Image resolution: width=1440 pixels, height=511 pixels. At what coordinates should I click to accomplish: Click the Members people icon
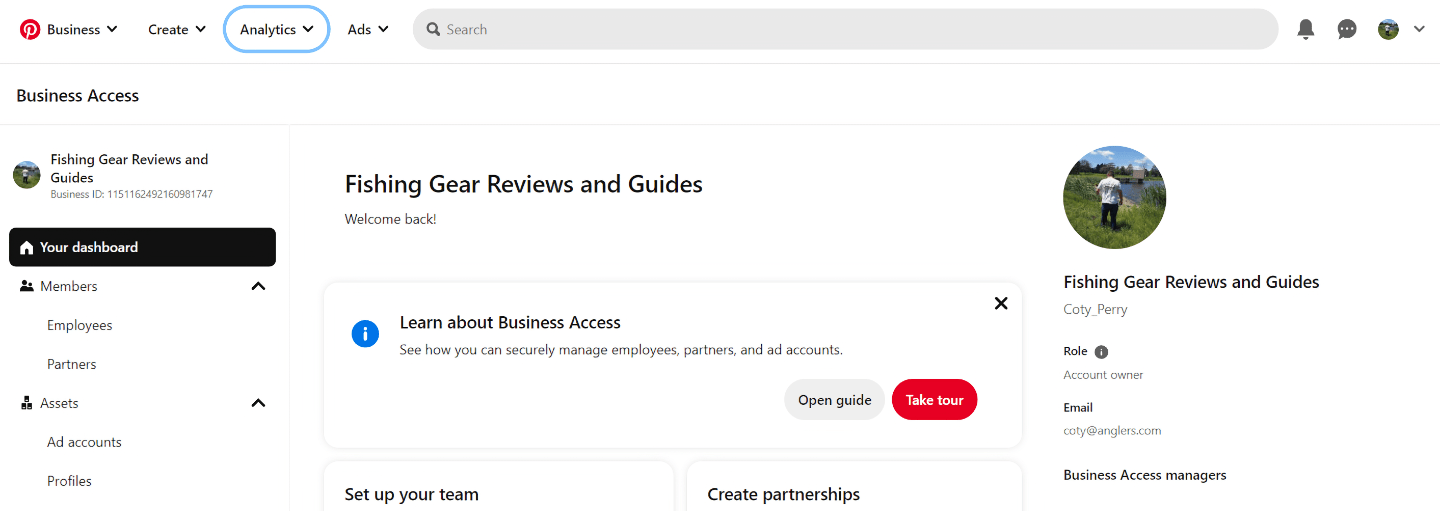pos(27,286)
